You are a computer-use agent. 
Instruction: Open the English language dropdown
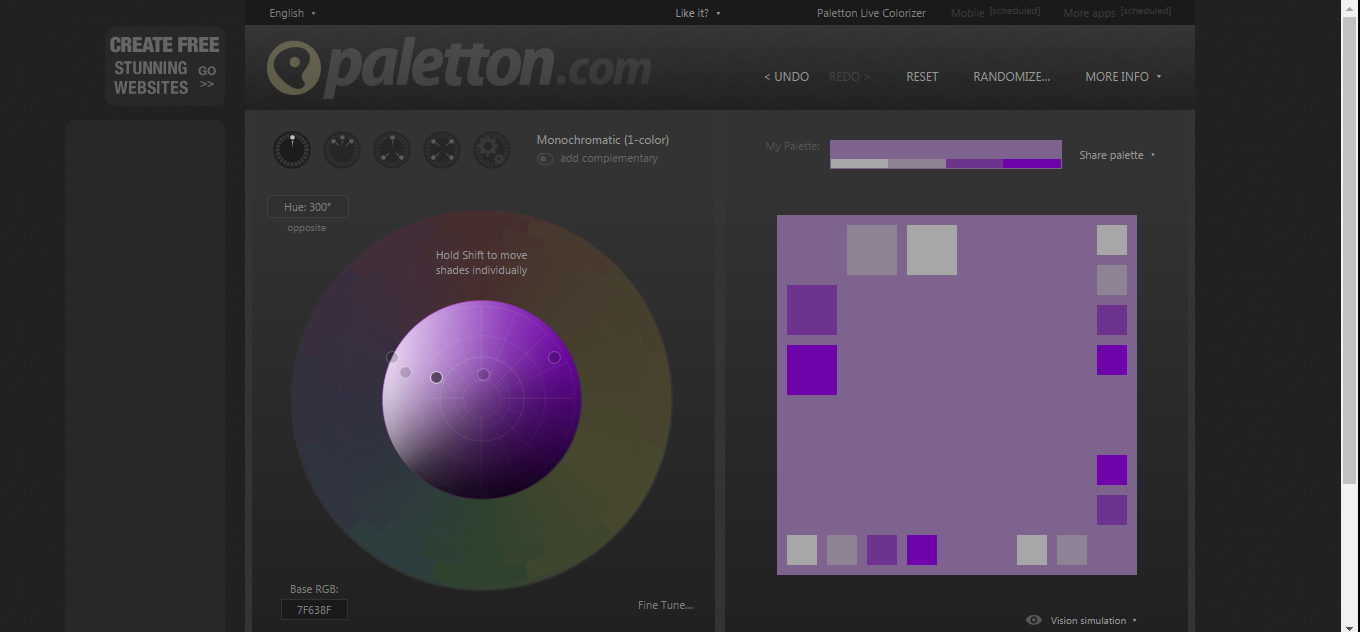click(292, 13)
